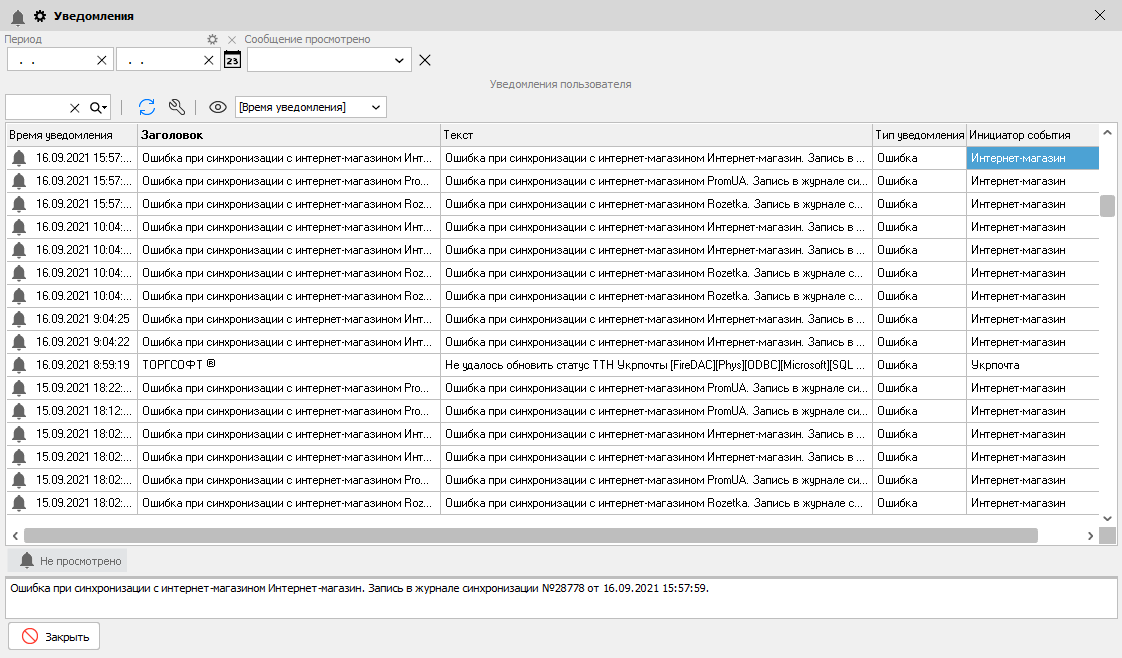Image resolution: width=1122 pixels, height=658 pixels.
Task: Click the refresh notifications icon
Action: [x=147, y=107]
